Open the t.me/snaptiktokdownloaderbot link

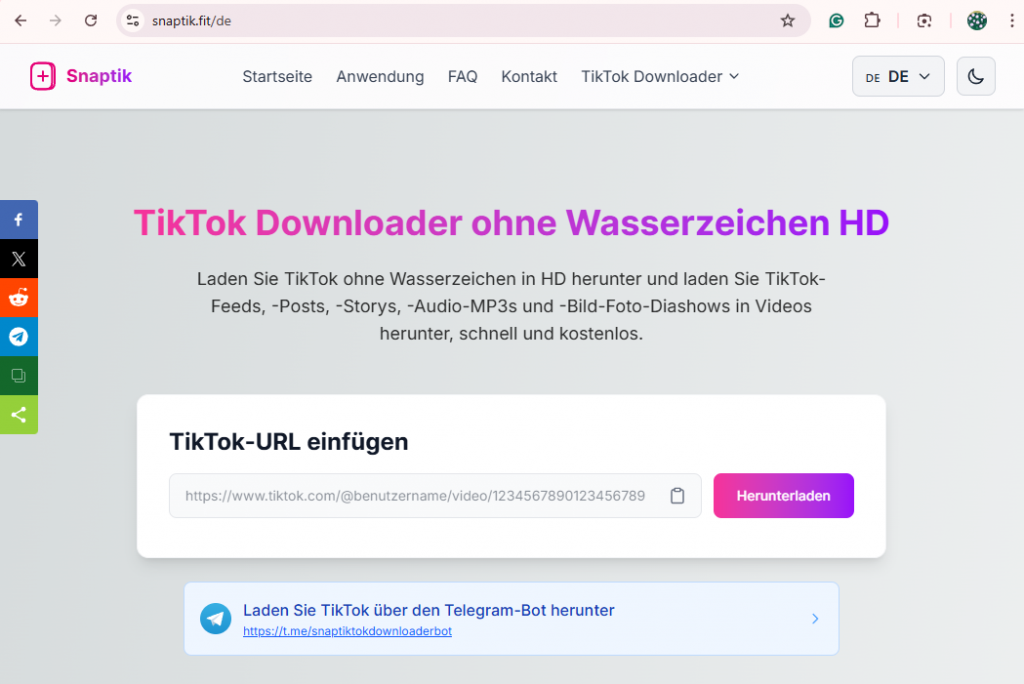coord(347,631)
